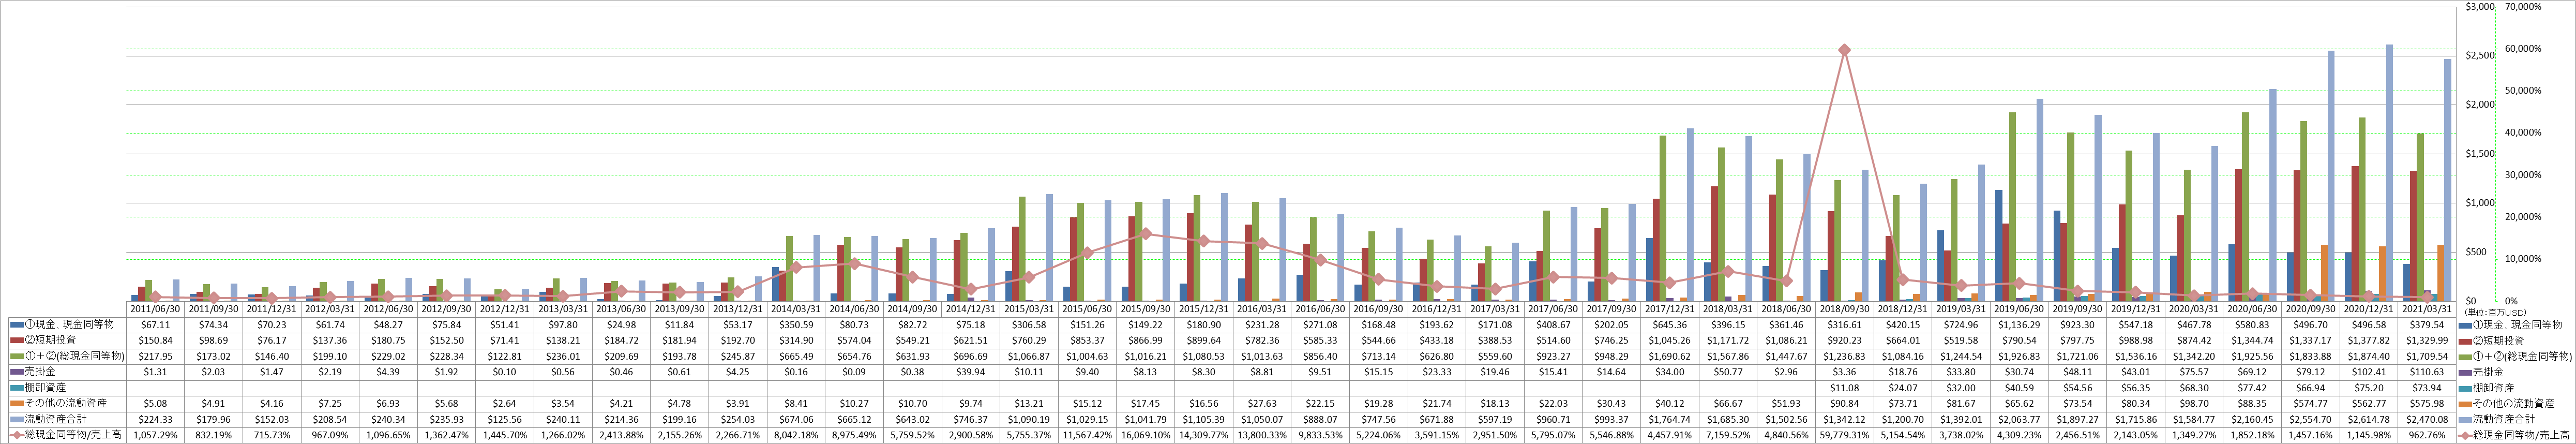Click the tallest light-blue bar for 2020/12/31
2576x444 pixels.
tap(2390, 173)
